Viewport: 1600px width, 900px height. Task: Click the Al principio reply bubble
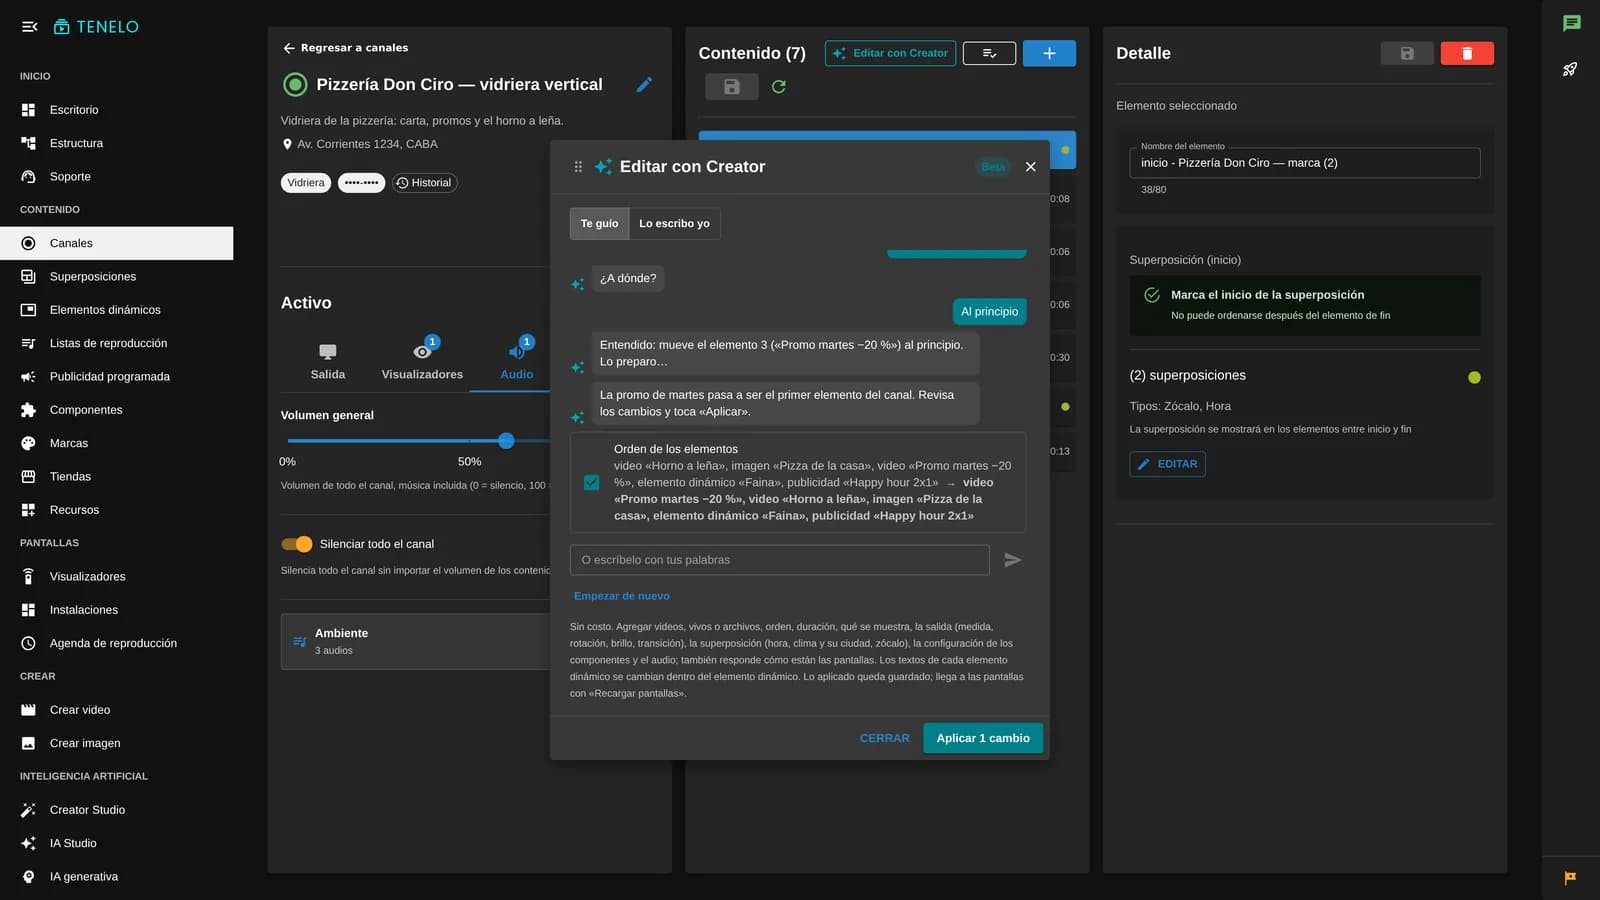989,312
